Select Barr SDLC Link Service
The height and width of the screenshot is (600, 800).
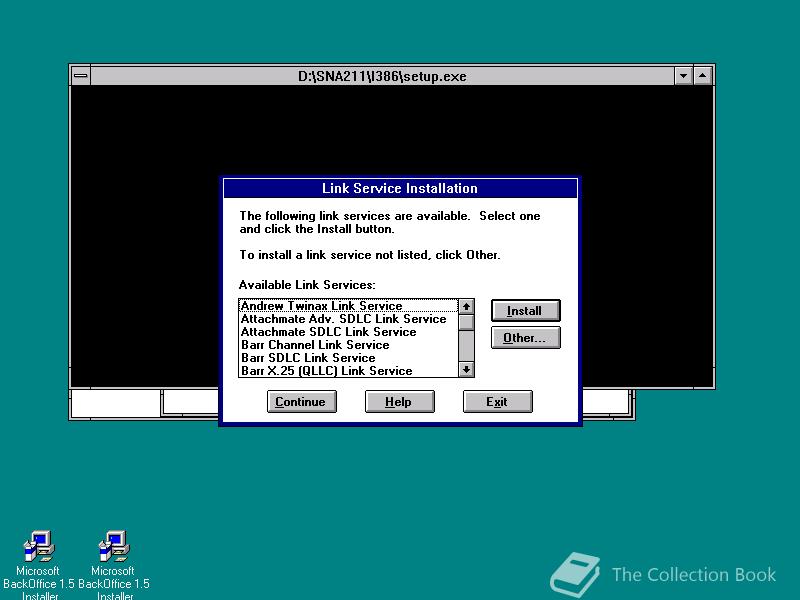click(348, 358)
